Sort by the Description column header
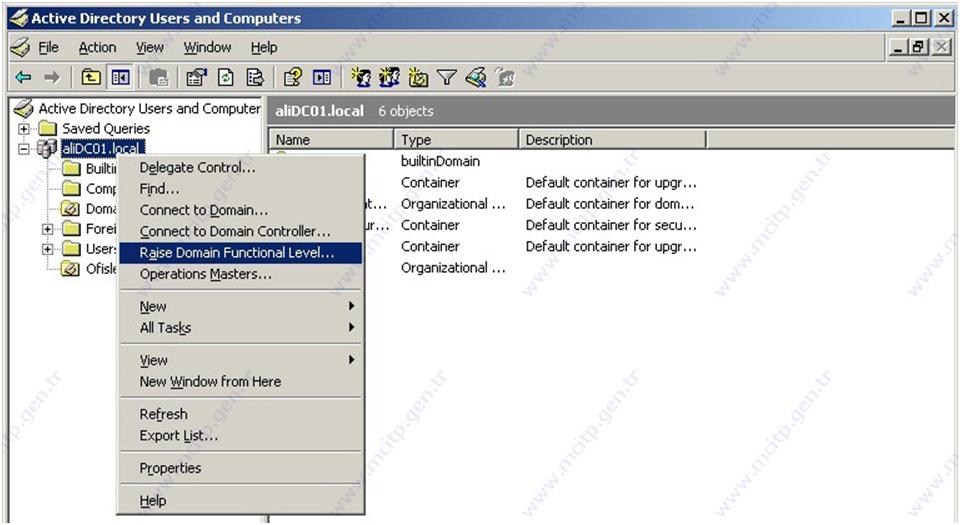The width and height of the screenshot is (960, 525). 612,140
